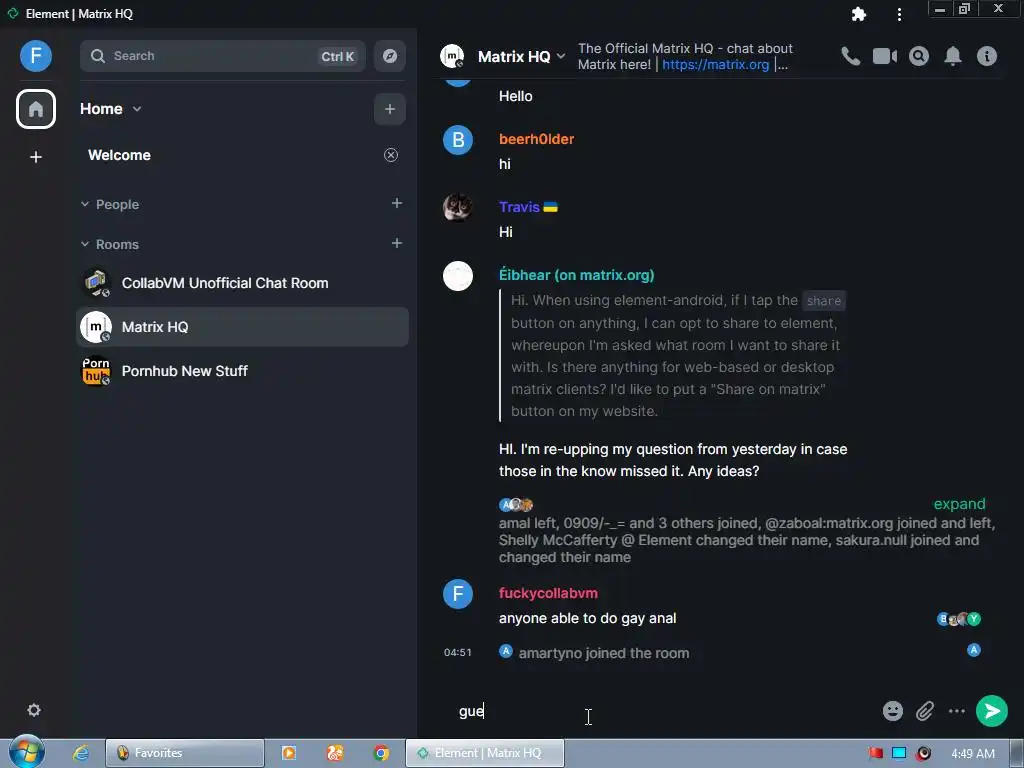1024x768 pixels.
Task: Click the quoted reply message block
Action: (x=673, y=355)
